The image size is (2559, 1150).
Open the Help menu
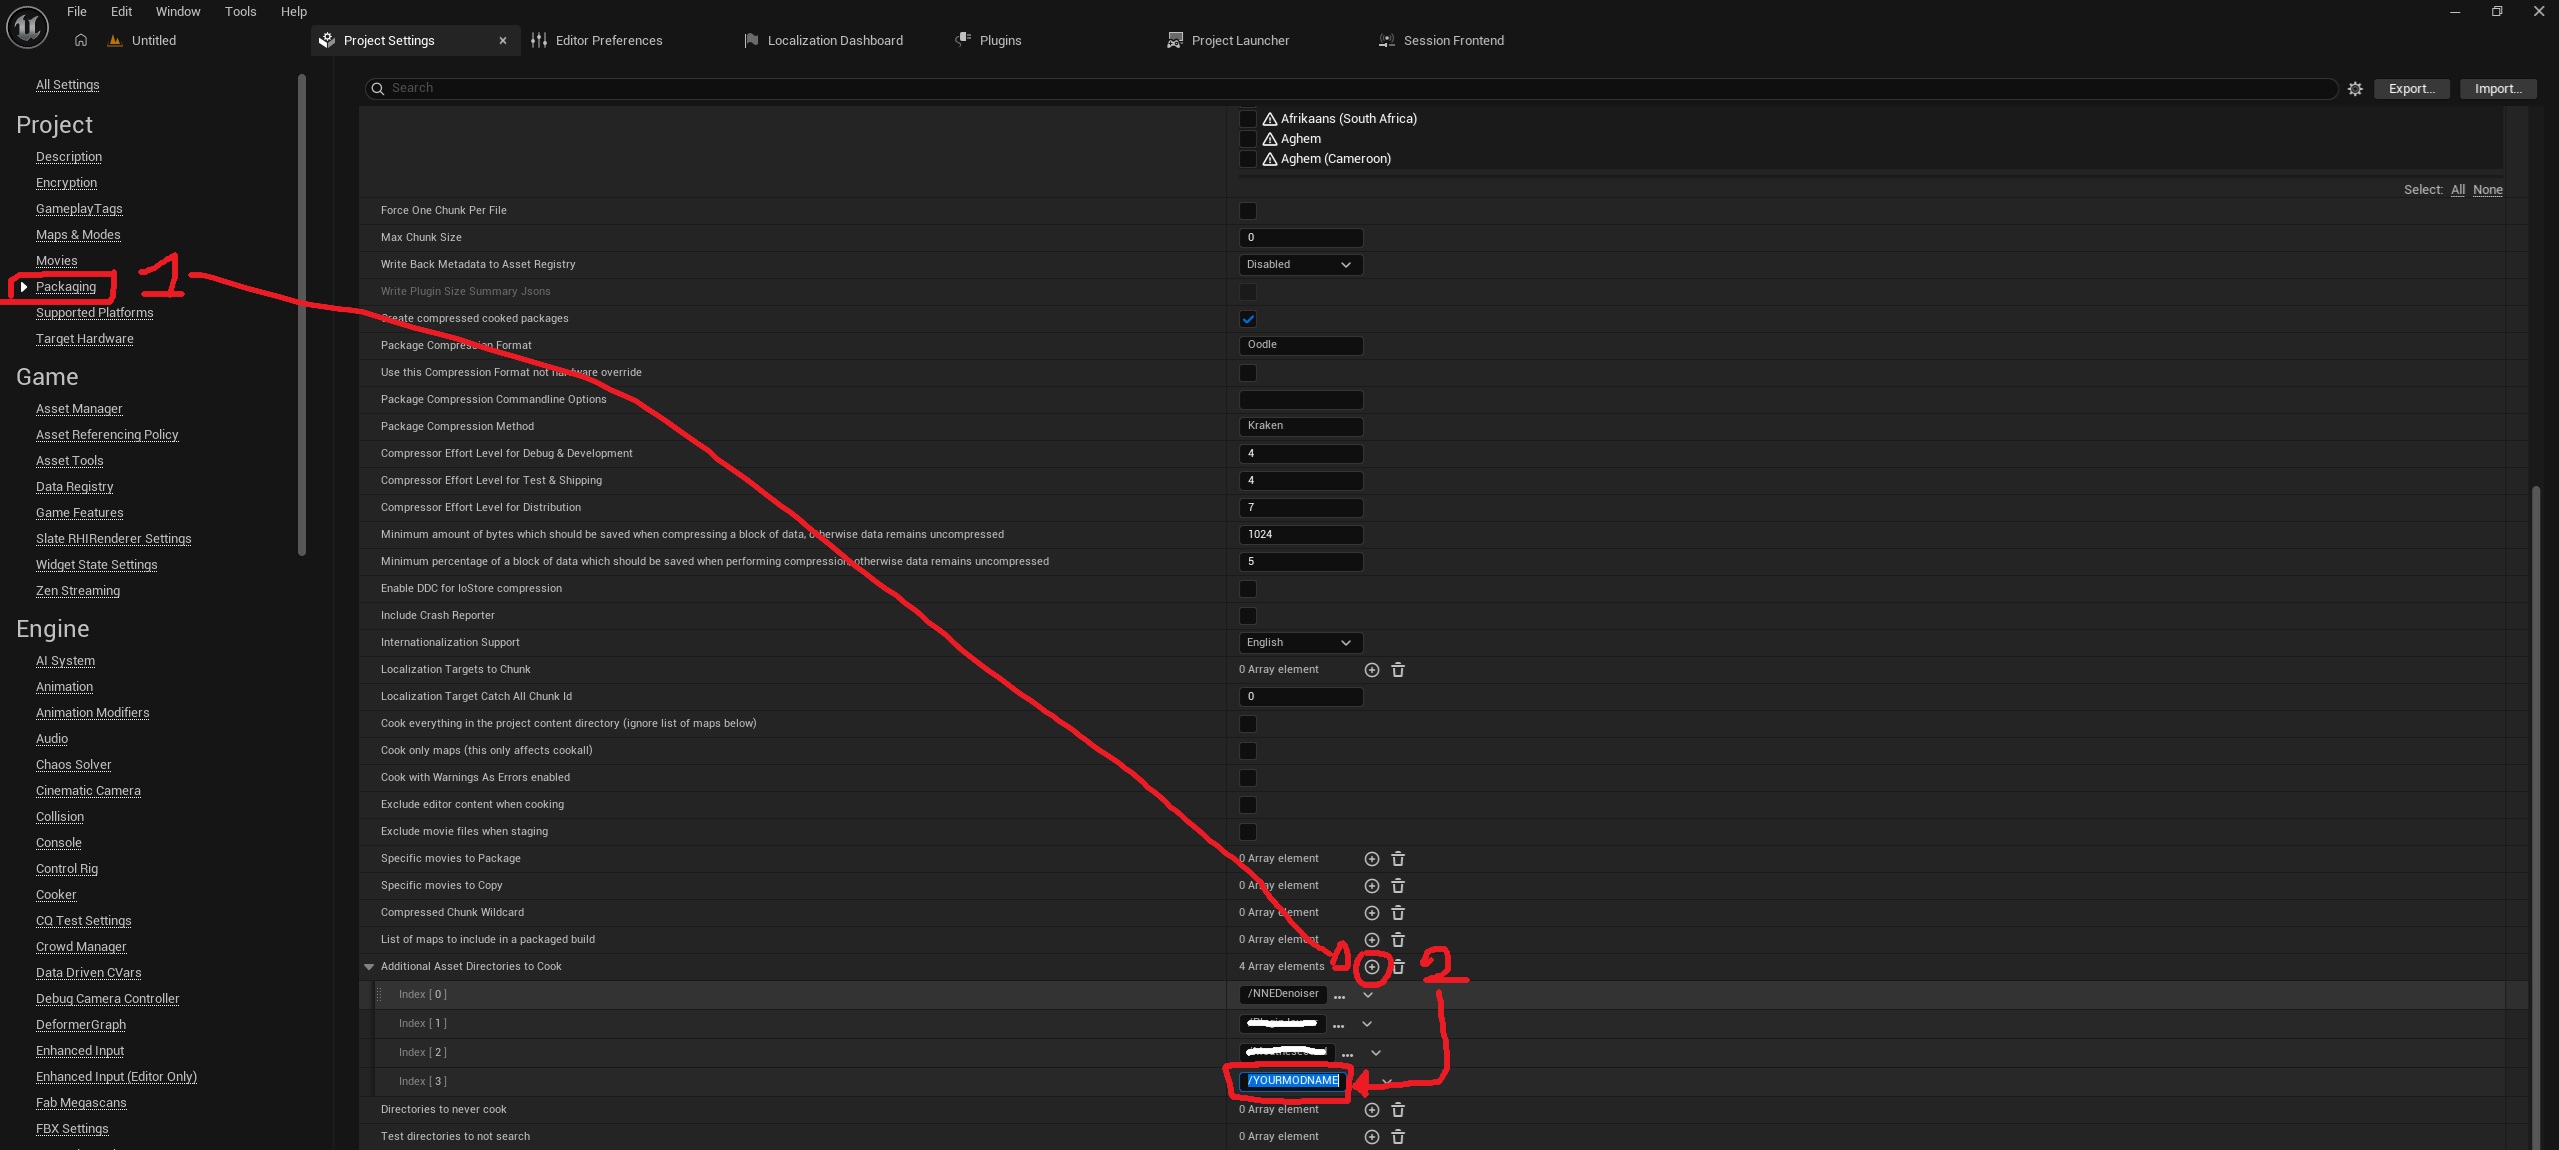[294, 12]
